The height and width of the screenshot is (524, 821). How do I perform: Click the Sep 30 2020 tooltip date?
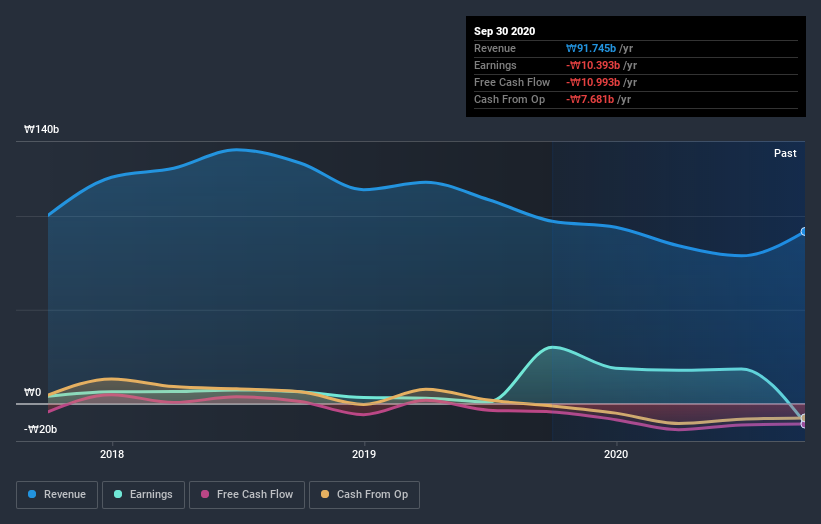click(x=505, y=31)
